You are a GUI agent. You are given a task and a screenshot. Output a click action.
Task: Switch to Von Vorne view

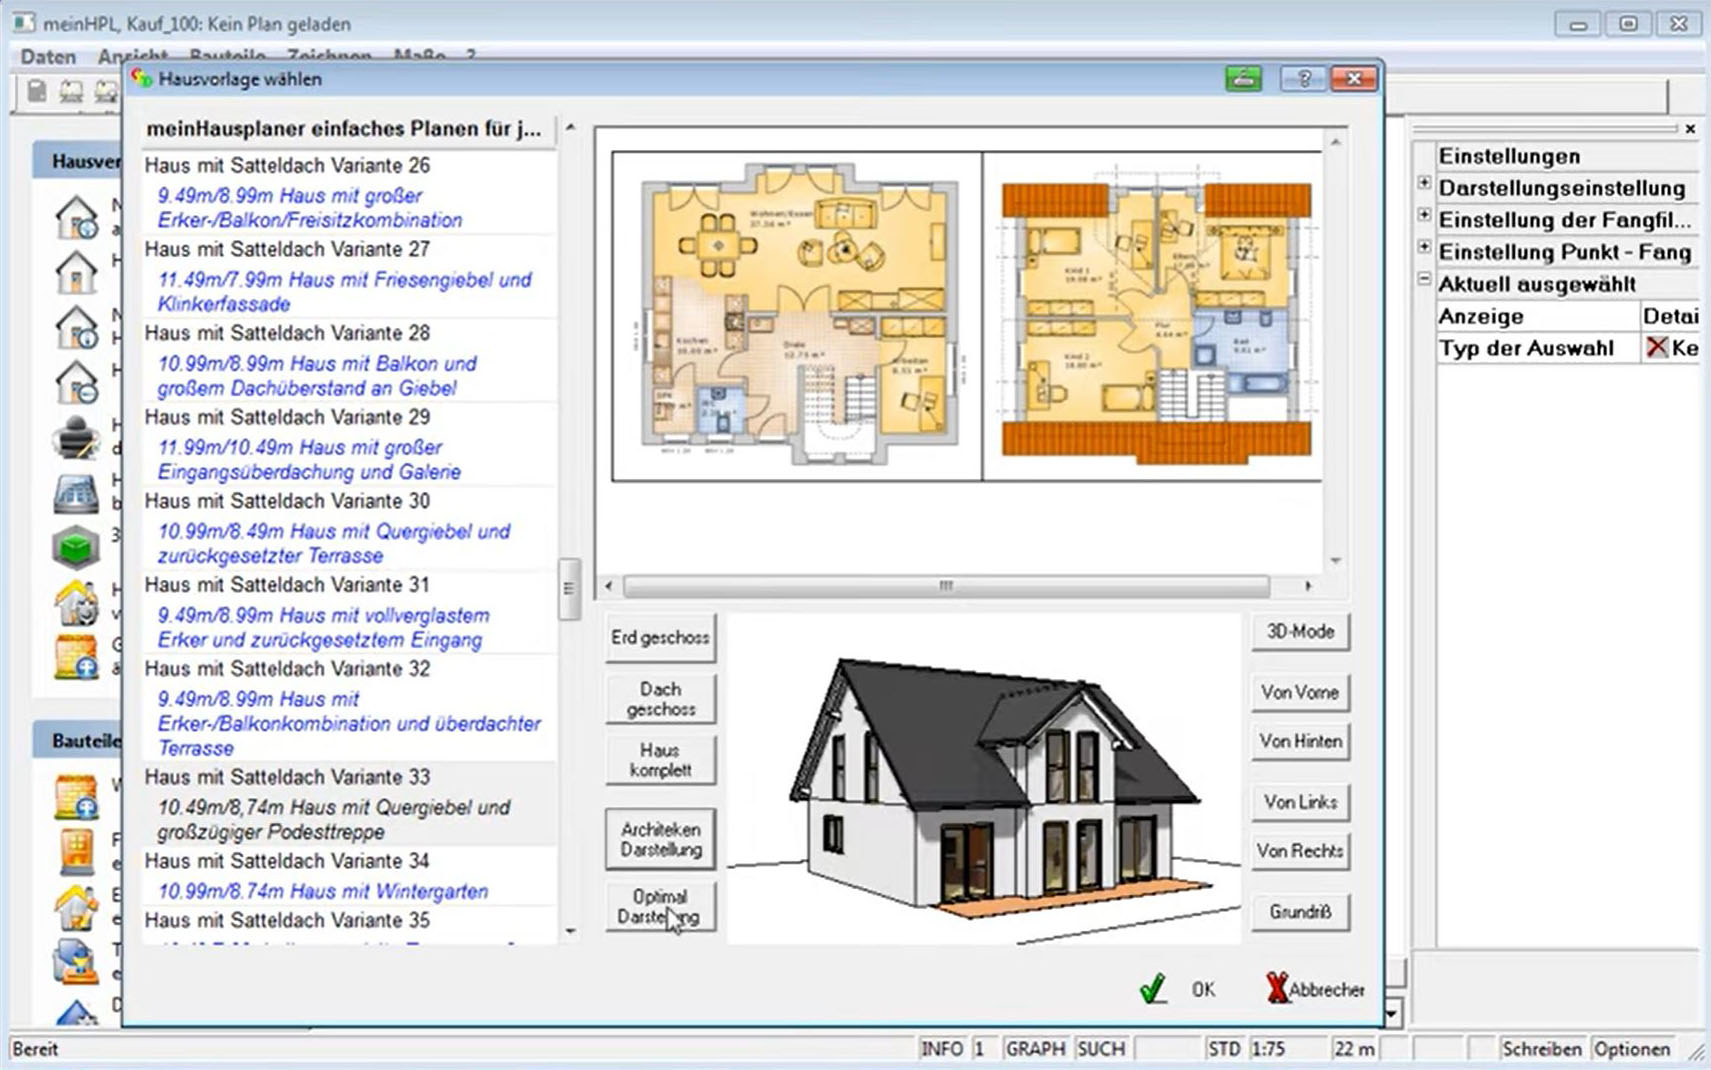(1299, 692)
